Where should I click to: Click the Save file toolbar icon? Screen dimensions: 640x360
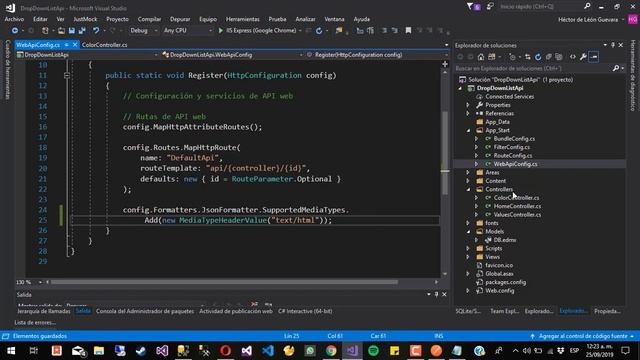[x=72, y=31]
